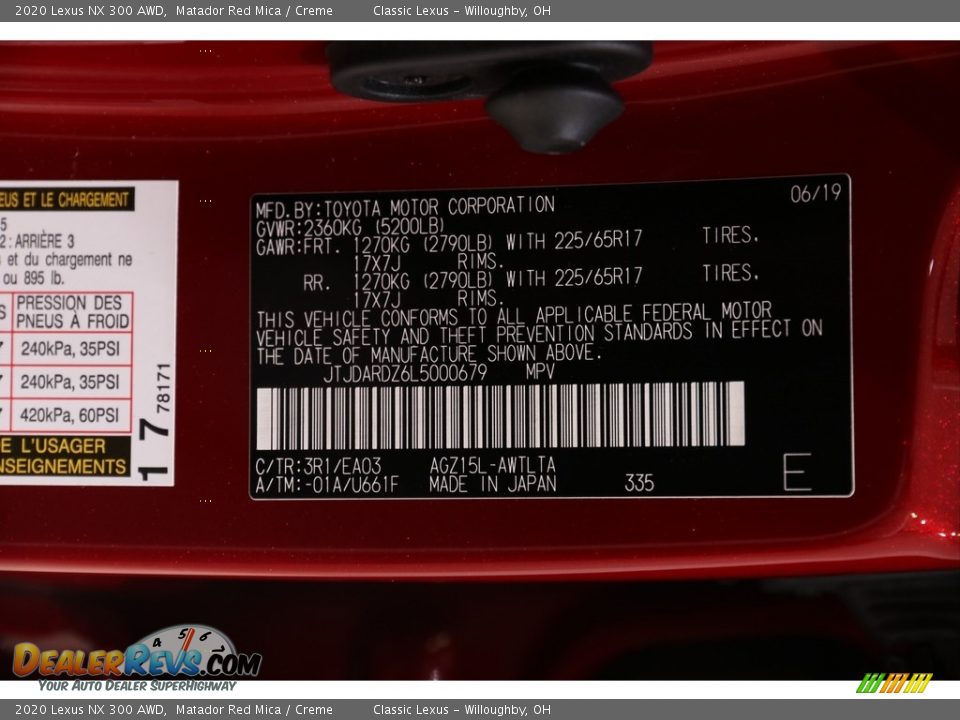The image size is (960, 720).
Task: Click 'Your Auto Dealer SuperHighway' tagline
Action: point(137,686)
